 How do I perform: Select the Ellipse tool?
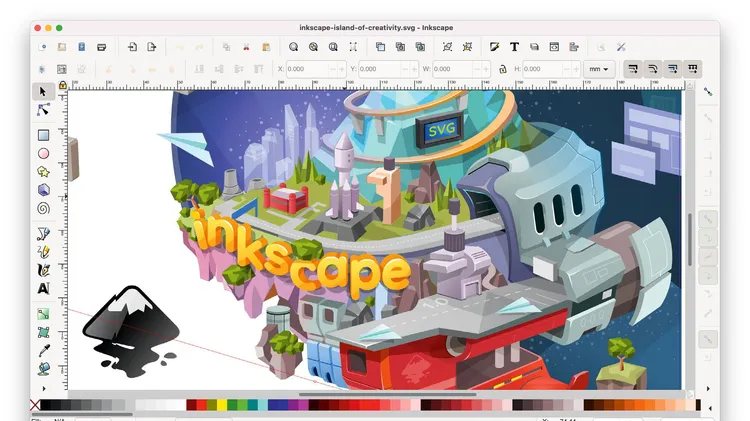(x=43, y=154)
